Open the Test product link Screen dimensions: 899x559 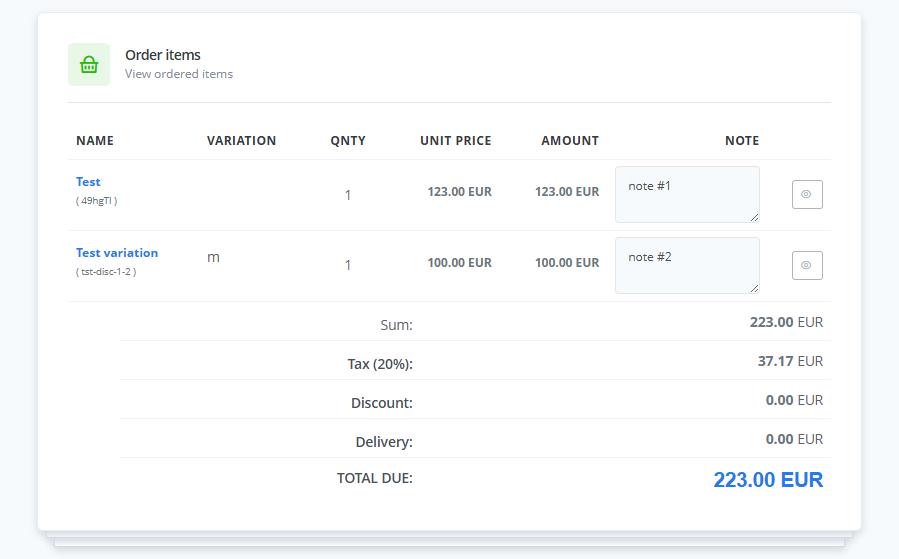point(88,182)
